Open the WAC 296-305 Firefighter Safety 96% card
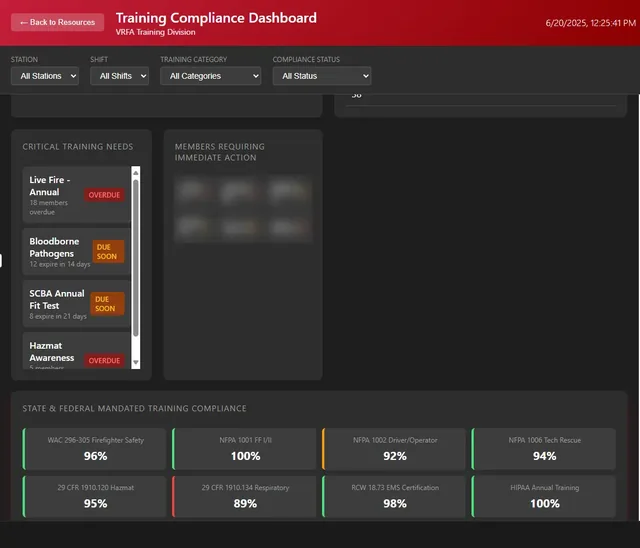640x548 pixels. pos(95,449)
